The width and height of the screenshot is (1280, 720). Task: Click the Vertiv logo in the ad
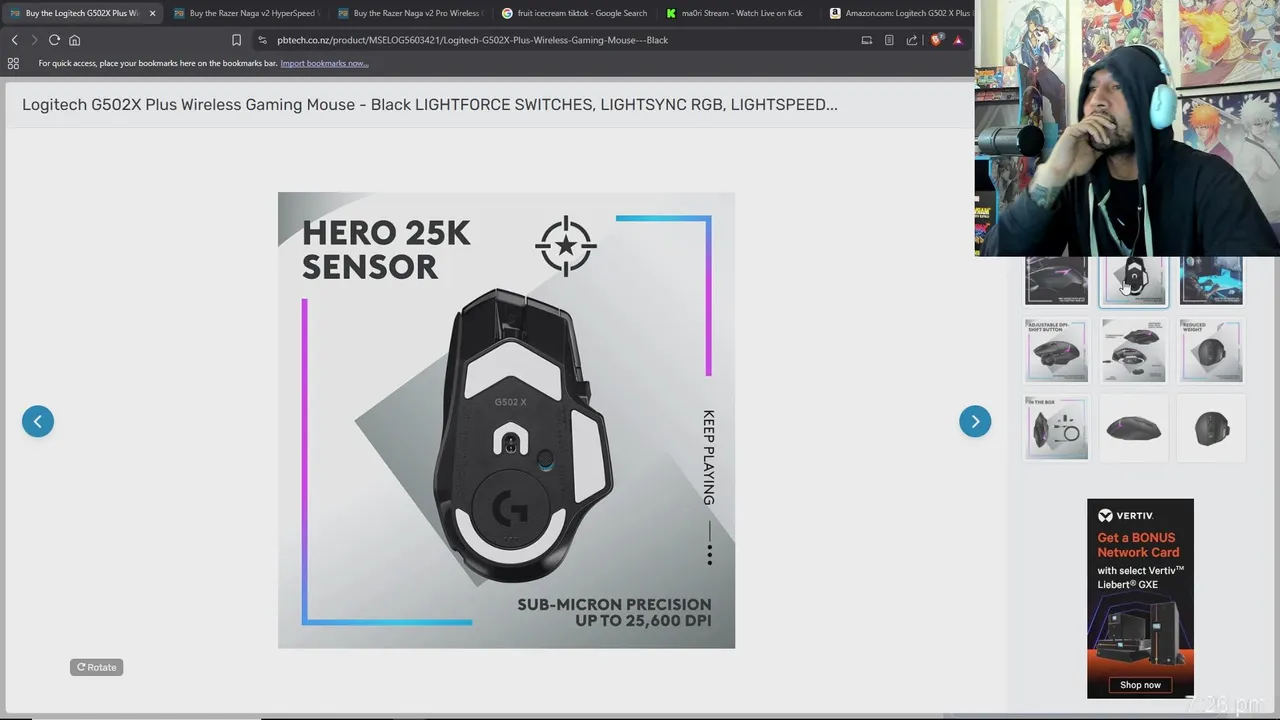click(x=1126, y=516)
